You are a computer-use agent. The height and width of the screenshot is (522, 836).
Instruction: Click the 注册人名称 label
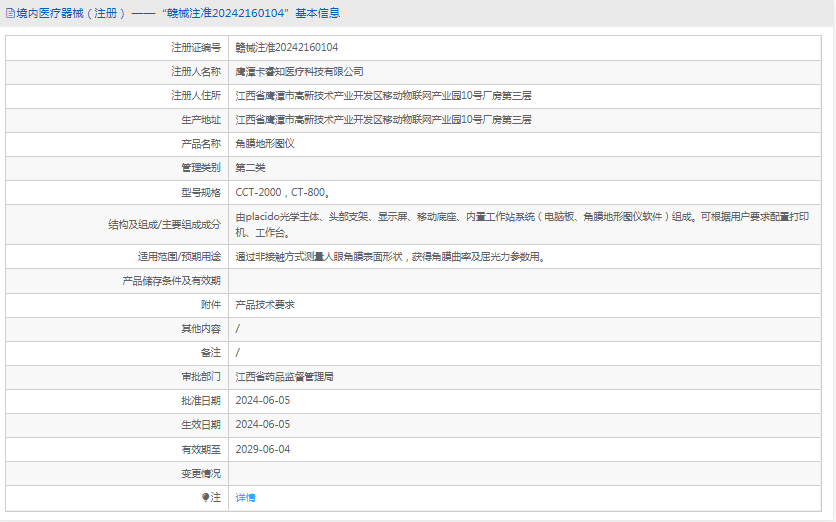click(196, 71)
